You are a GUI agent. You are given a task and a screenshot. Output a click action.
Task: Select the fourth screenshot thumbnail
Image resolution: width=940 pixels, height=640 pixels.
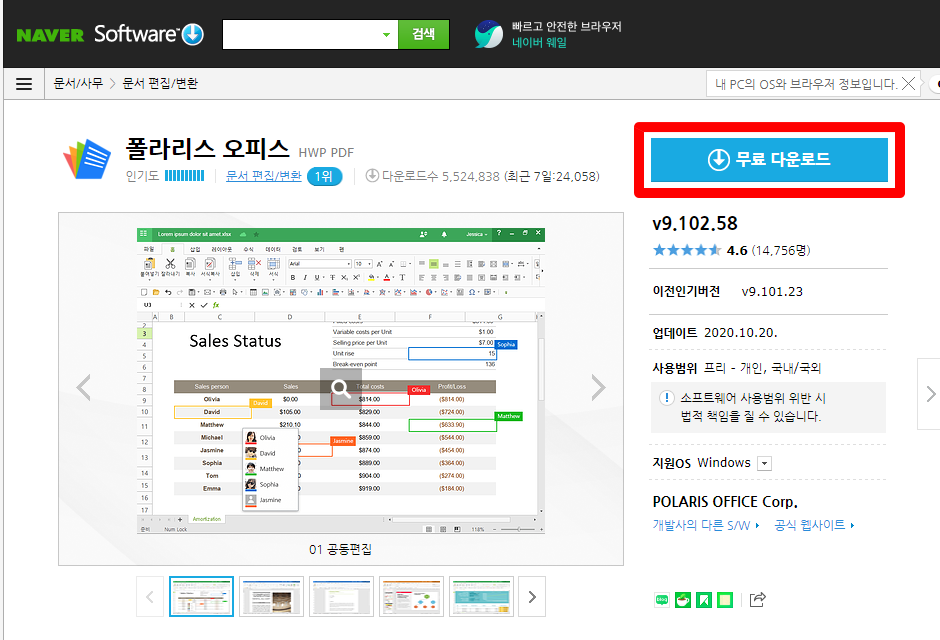[411, 596]
